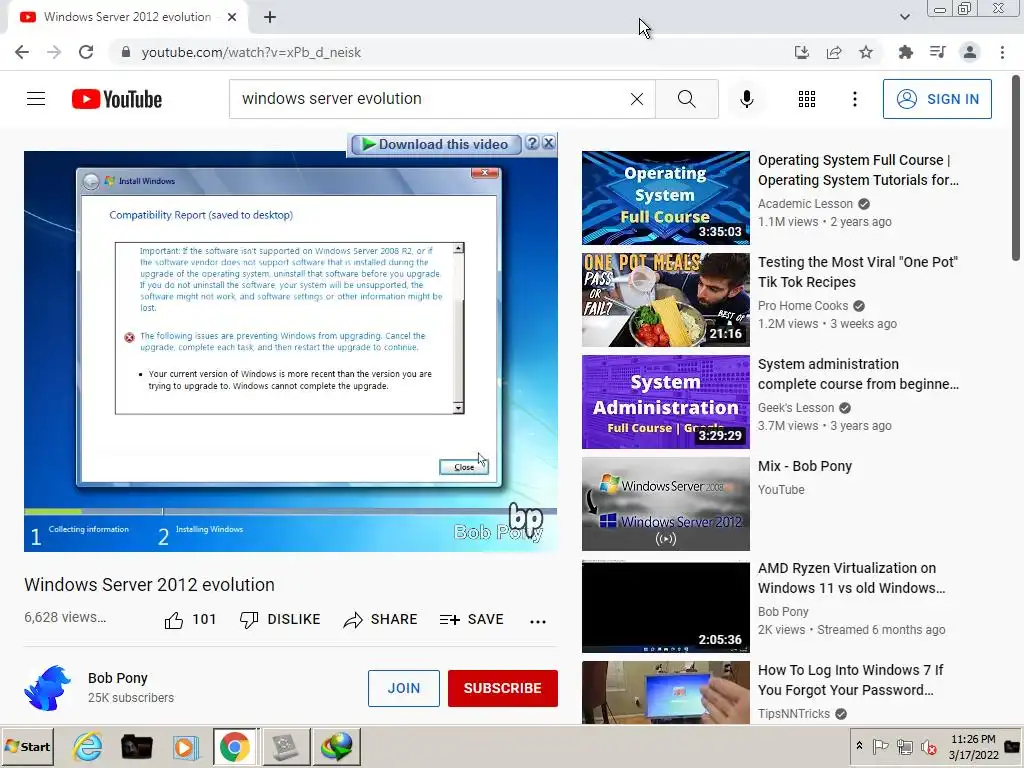This screenshot has height=768, width=1024.
Task: Open AMD Ryzen Virtualization video title
Action: (851, 578)
